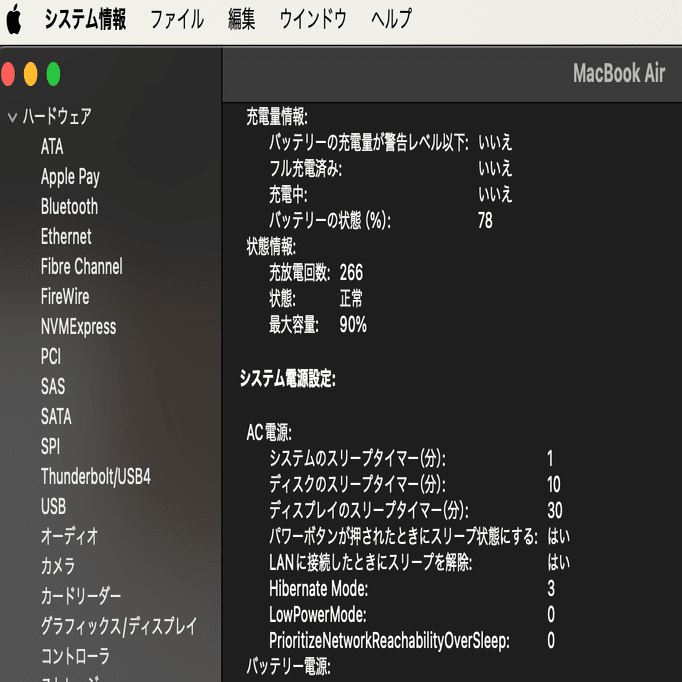Select オーディオ in the sidebar
The image size is (682, 682).
[70, 537]
